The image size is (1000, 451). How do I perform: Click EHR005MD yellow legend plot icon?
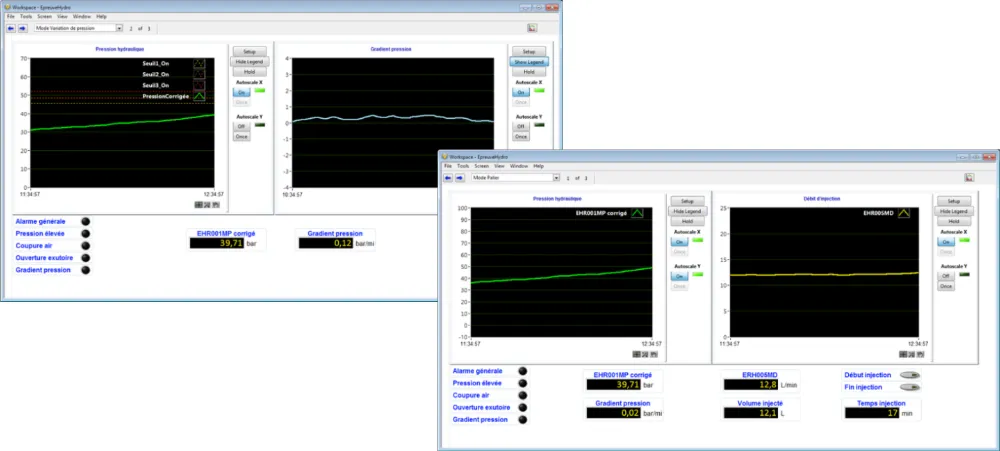pyautogui.click(x=904, y=213)
